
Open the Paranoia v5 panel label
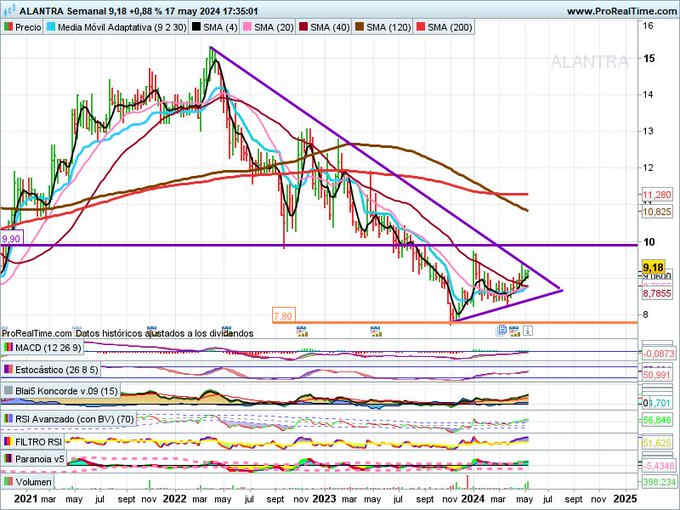tap(40, 459)
